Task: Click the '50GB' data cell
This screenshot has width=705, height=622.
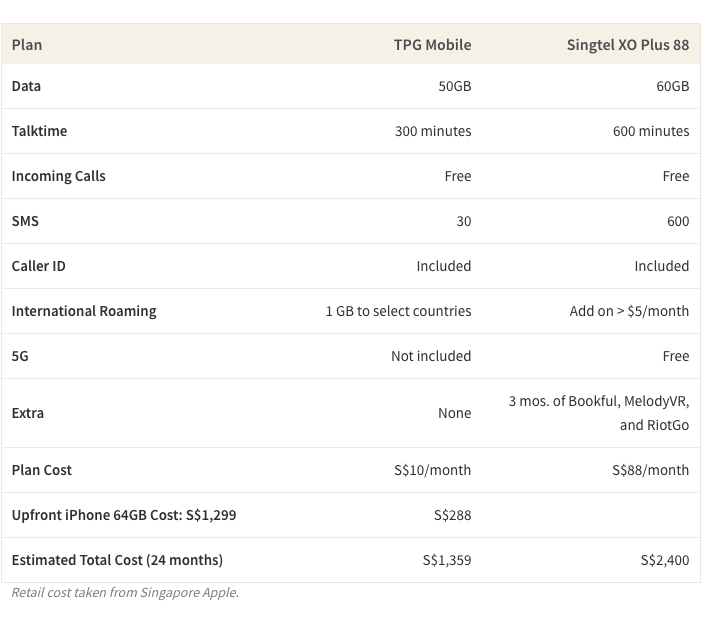Action: [455, 86]
